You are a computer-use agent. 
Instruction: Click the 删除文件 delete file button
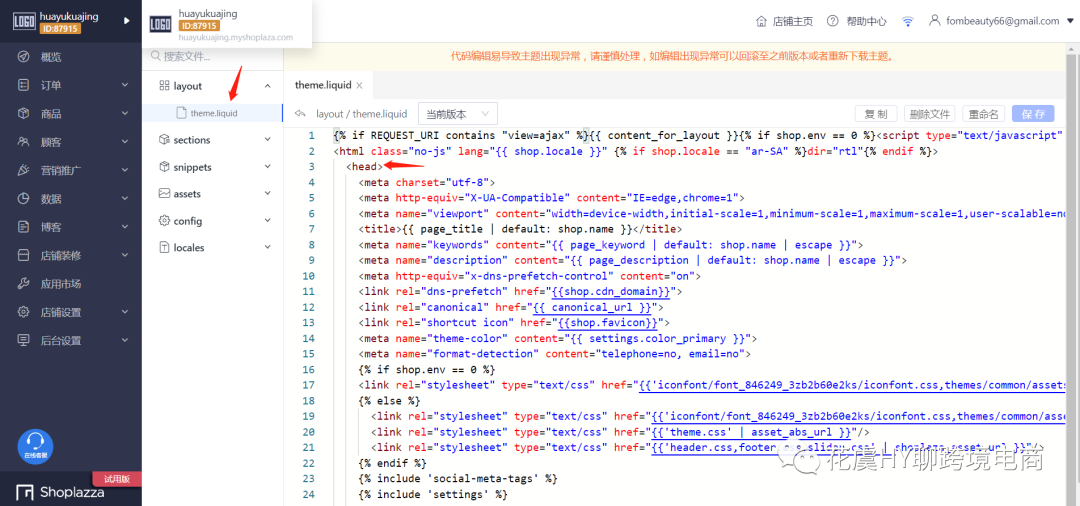(930, 114)
